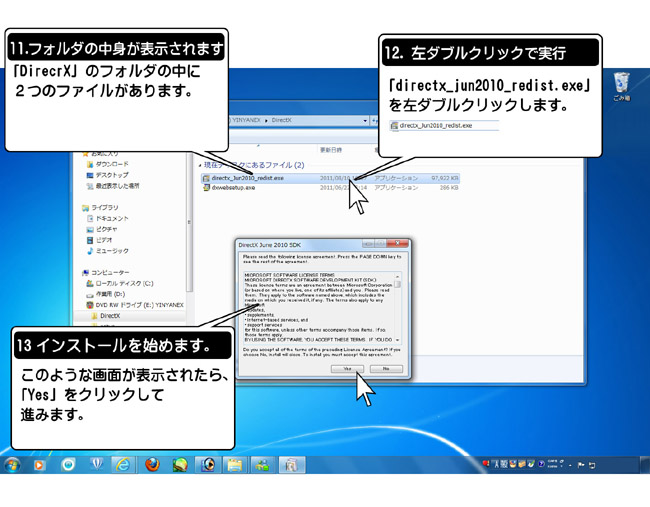Open the Recycle Bin desktop icon
The height and width of the screenshot is (507, 650).
[621, 87]
